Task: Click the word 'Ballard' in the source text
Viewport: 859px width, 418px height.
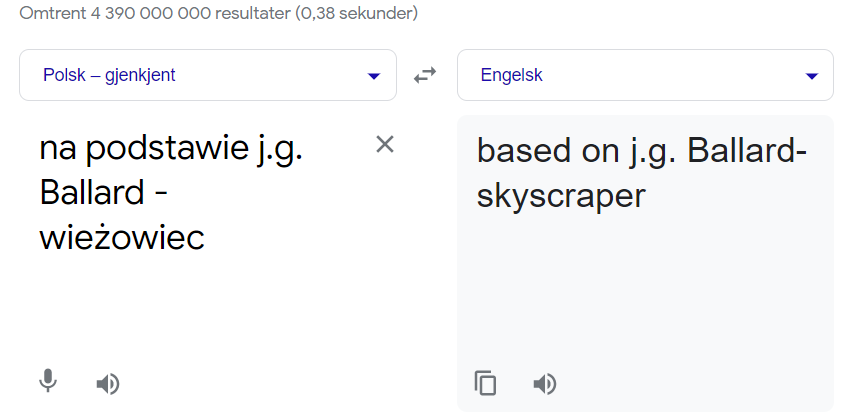Action: pyautogui.click(x=91, y=193)
